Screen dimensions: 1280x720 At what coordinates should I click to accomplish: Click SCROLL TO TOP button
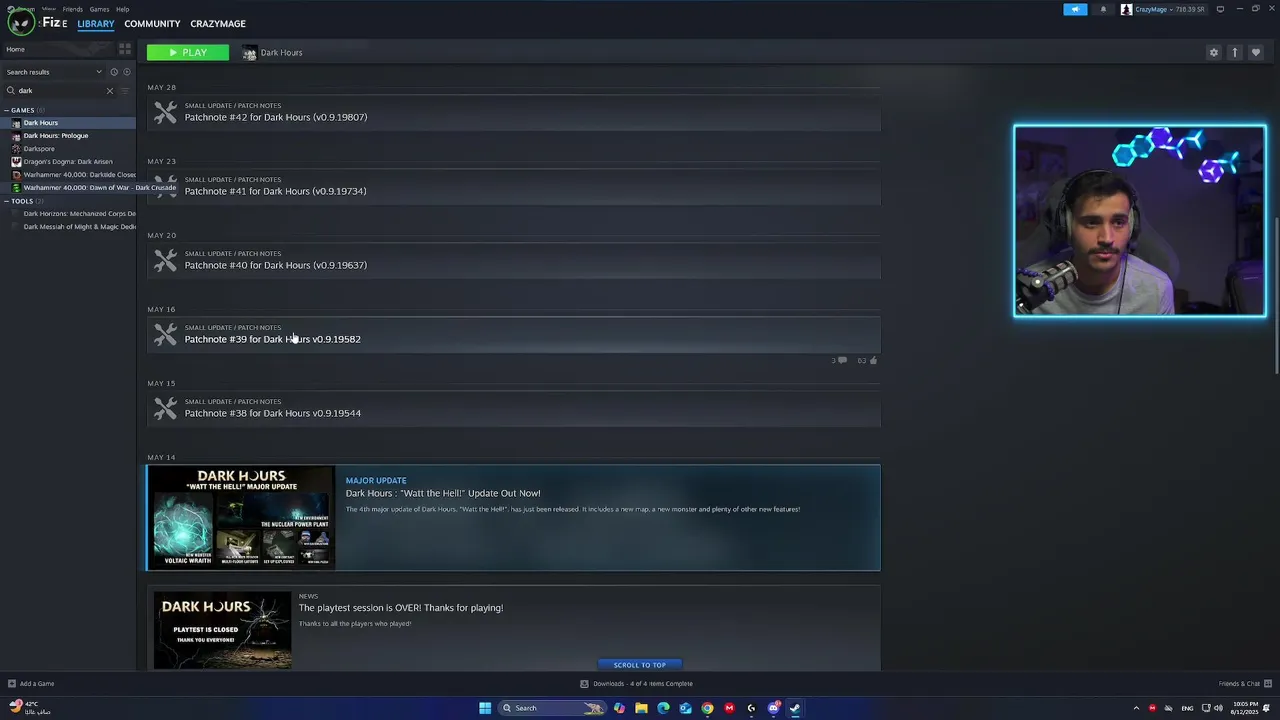click(x=639, y=665)
